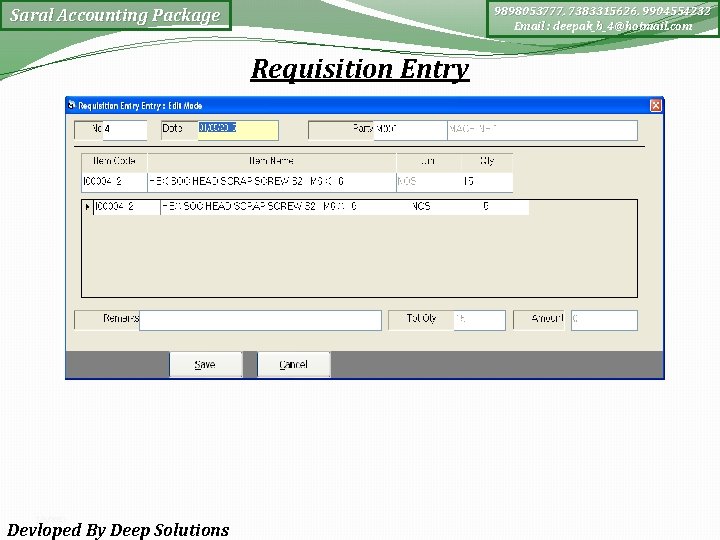
Task: Click the Item Name column header
Action: point(272,161)
